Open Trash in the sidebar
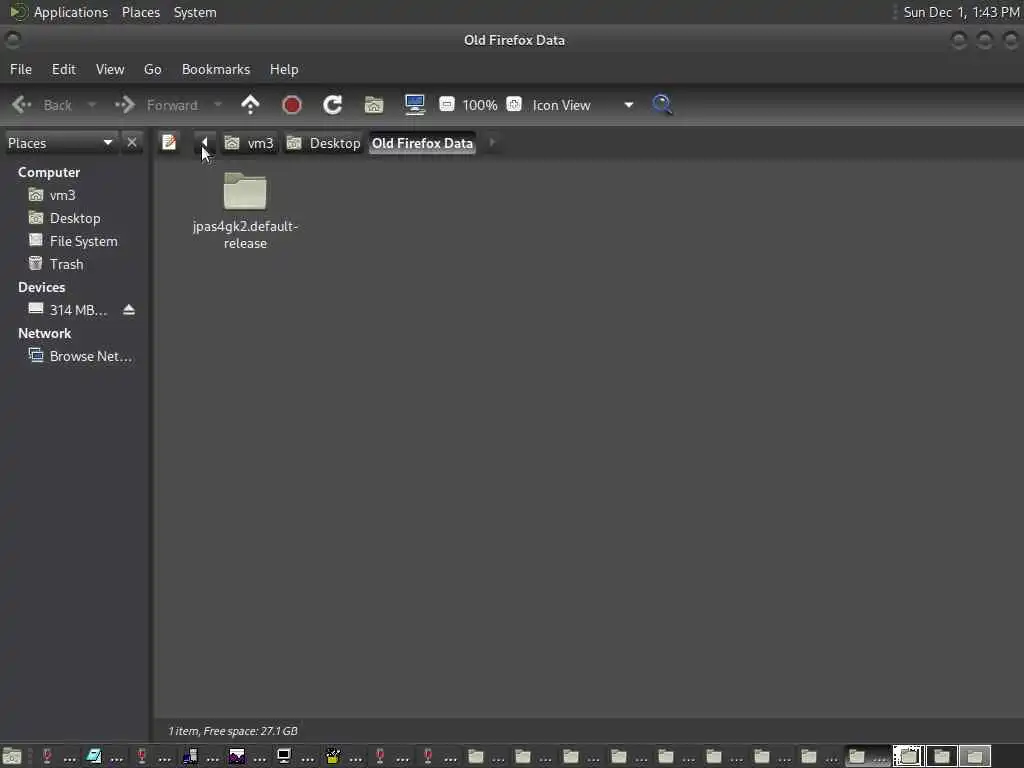The height and width of the screenshot is (768, 1024). click(56, 264)
